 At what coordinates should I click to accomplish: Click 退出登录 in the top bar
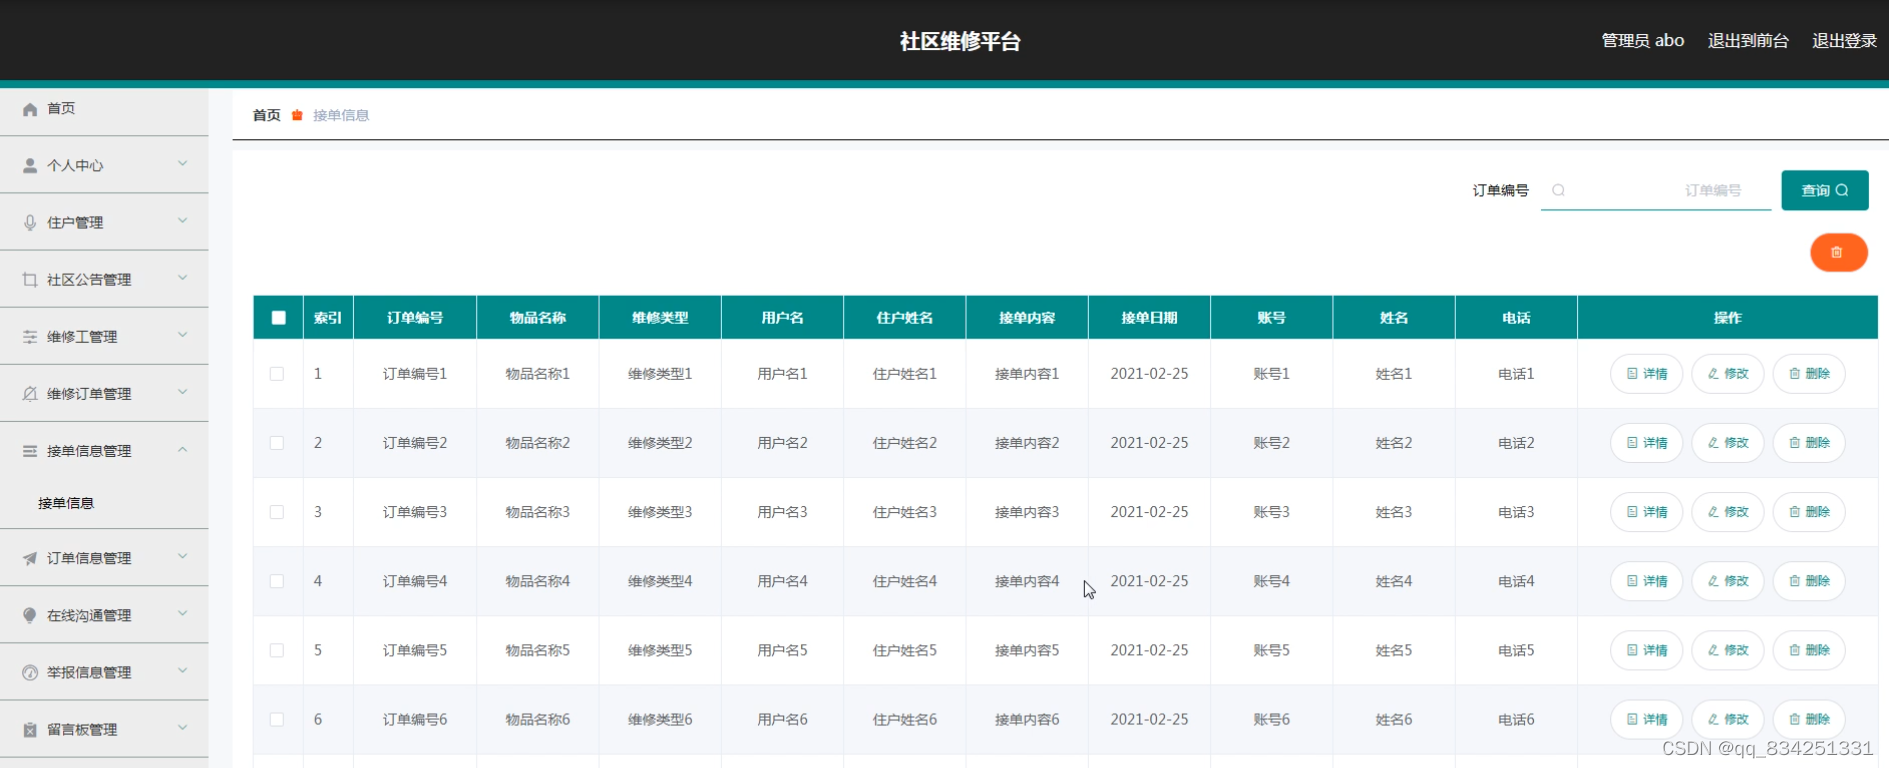click(1844, 41)
